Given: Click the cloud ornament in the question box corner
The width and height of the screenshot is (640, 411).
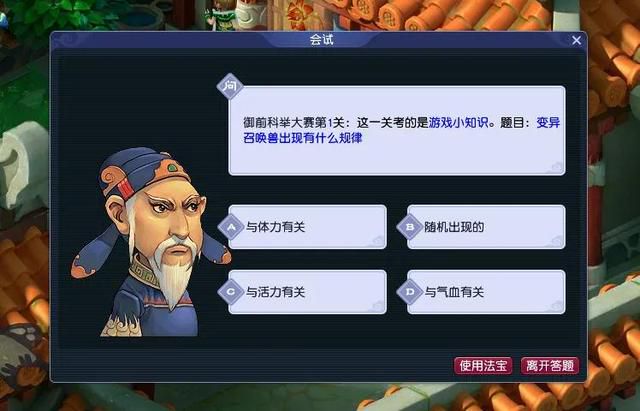Looking at the screenshot, I should click(x=556, y=167).
